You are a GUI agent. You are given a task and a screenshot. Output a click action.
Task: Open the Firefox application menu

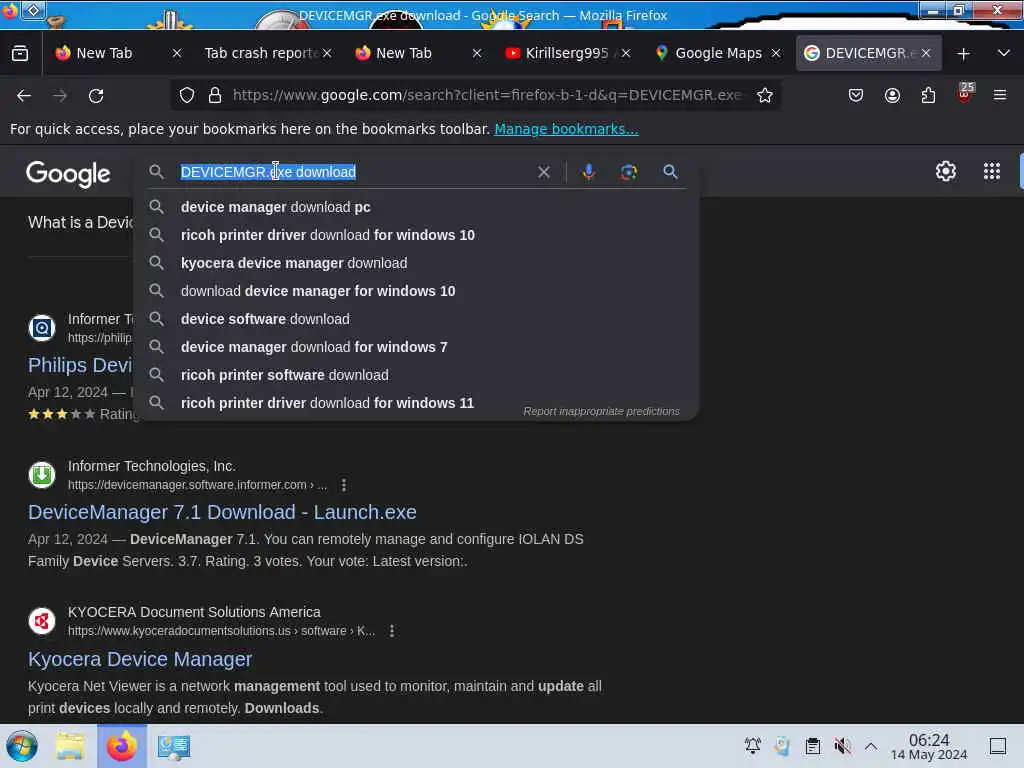[x=1000, y=95]
